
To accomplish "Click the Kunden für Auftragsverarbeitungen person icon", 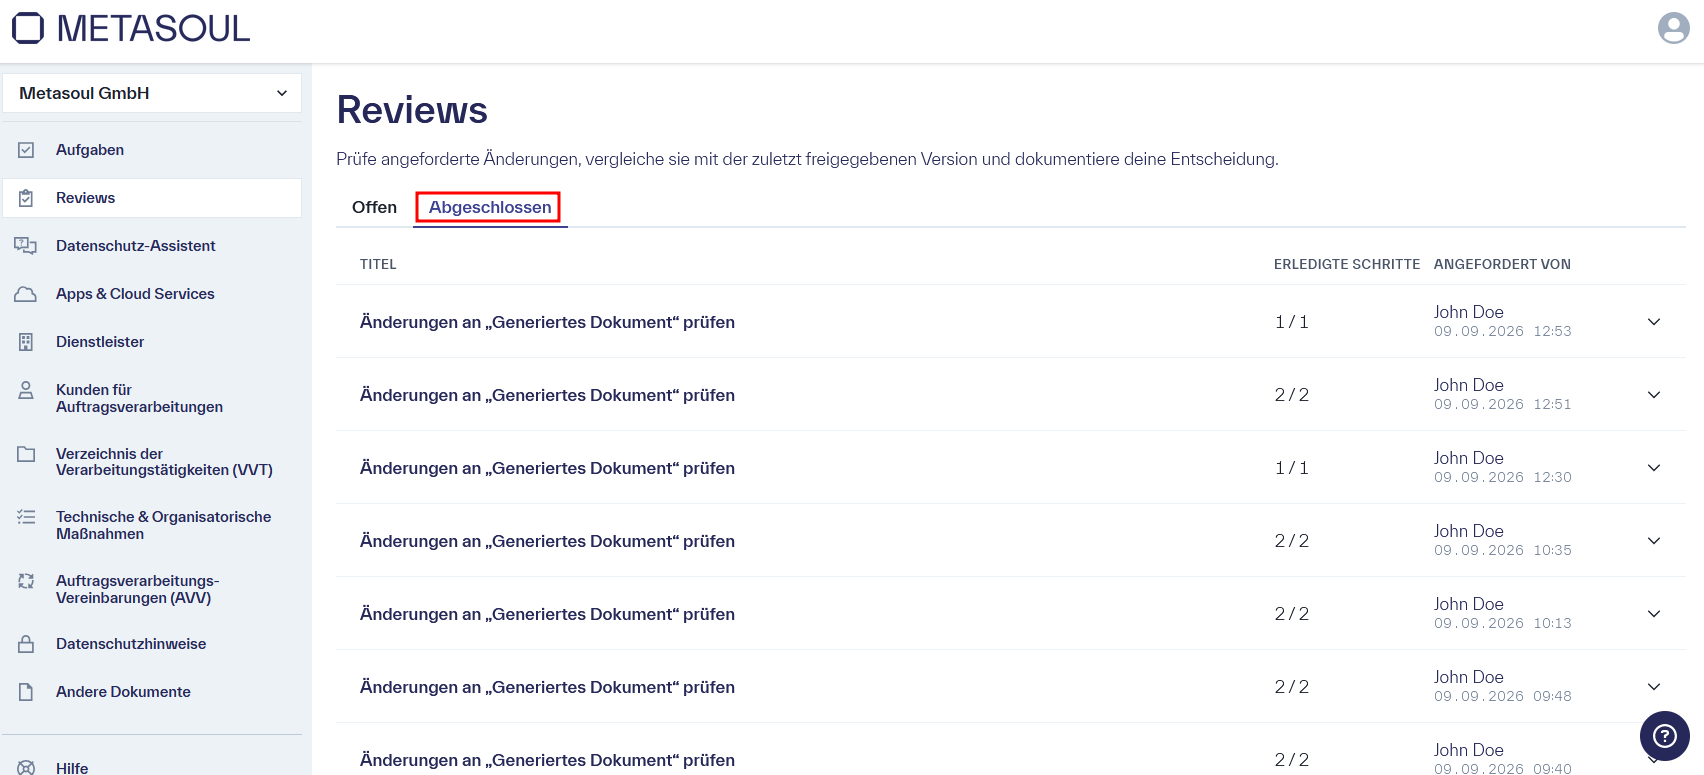I will point(26,390).
